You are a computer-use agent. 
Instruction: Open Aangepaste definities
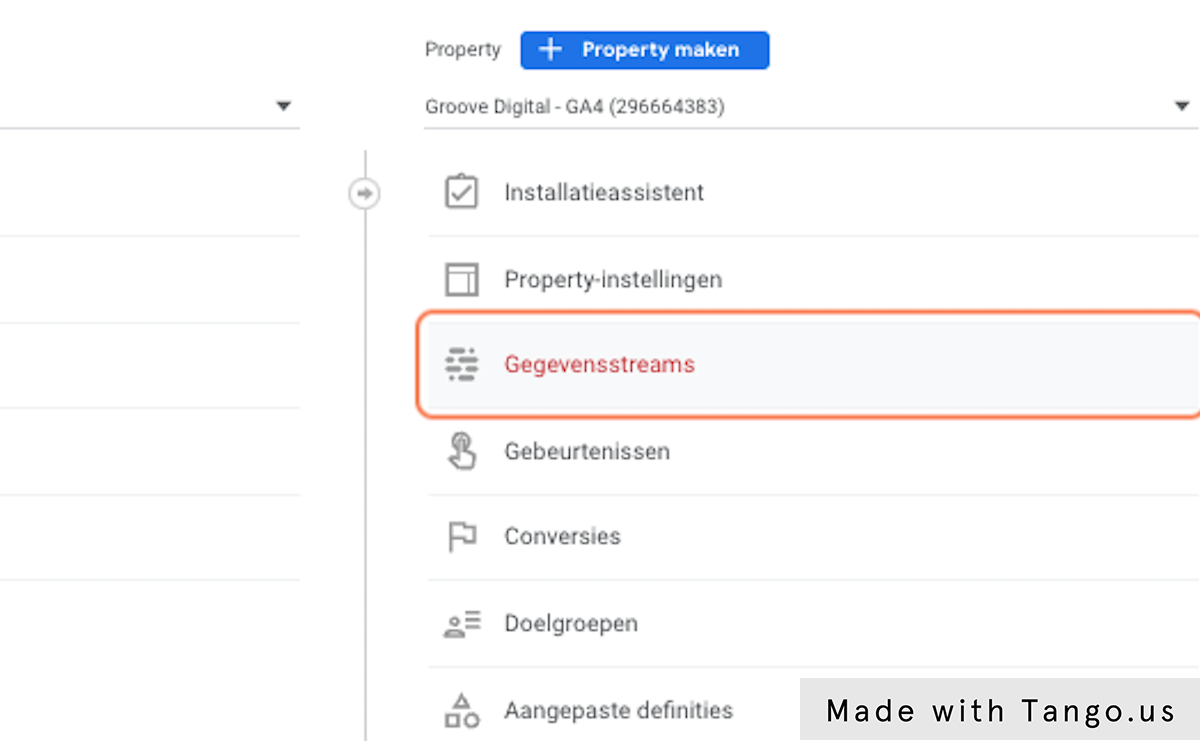[618, 710]
